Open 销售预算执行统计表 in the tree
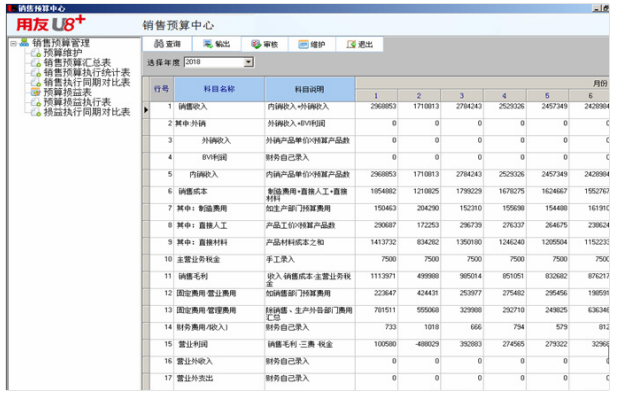The image size is (620, 398). (87, 73)
